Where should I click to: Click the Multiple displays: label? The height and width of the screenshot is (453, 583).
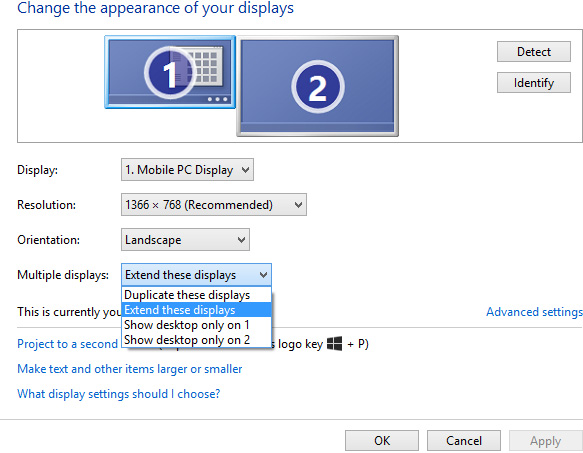click(x=63, y=275)
